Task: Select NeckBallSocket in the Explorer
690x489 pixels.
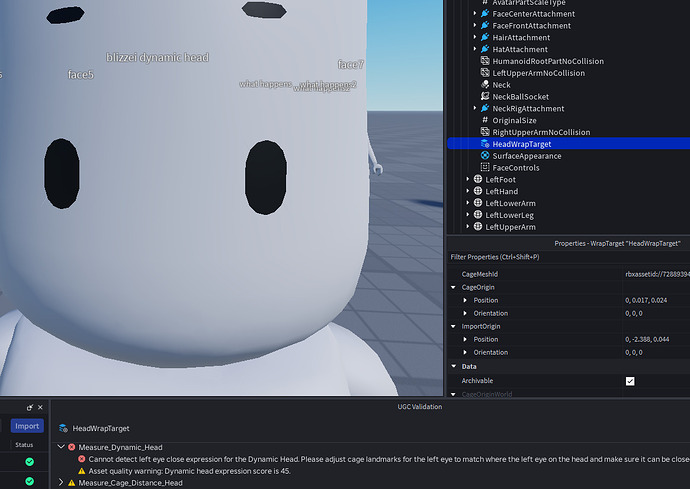Action: [521, 97]
